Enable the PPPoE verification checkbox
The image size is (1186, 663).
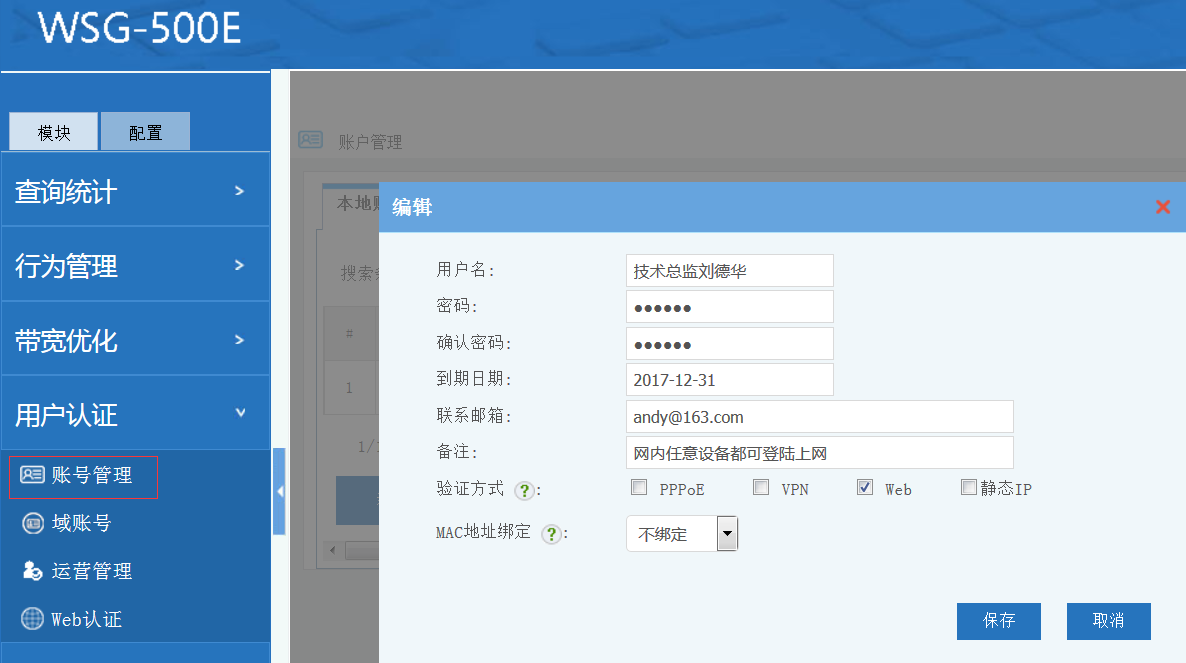(639, 488)
